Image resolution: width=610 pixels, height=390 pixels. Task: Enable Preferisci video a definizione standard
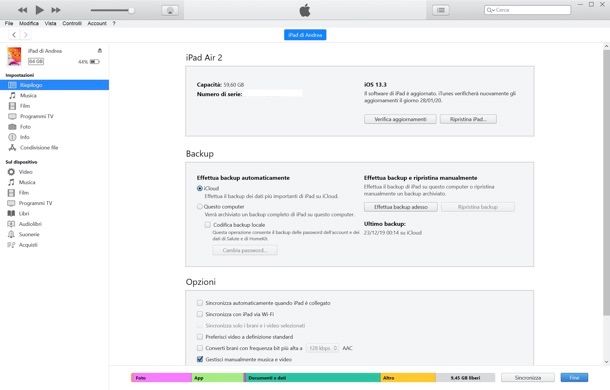200,336
